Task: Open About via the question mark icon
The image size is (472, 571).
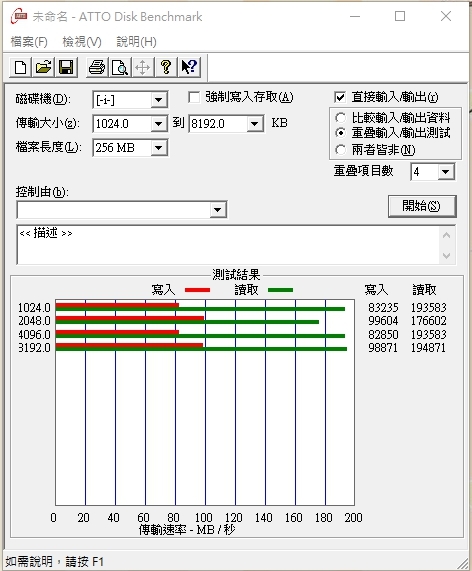Action: pos(166,67)
